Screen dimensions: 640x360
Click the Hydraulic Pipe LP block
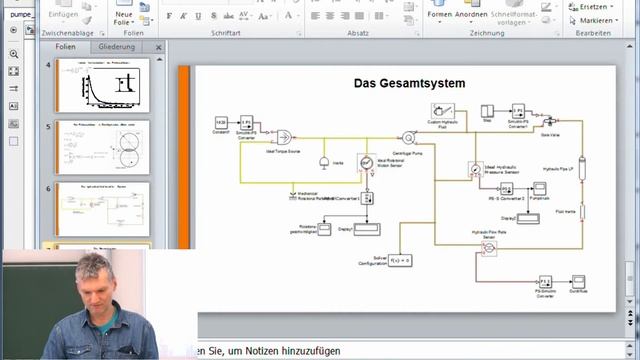point(582,168)
